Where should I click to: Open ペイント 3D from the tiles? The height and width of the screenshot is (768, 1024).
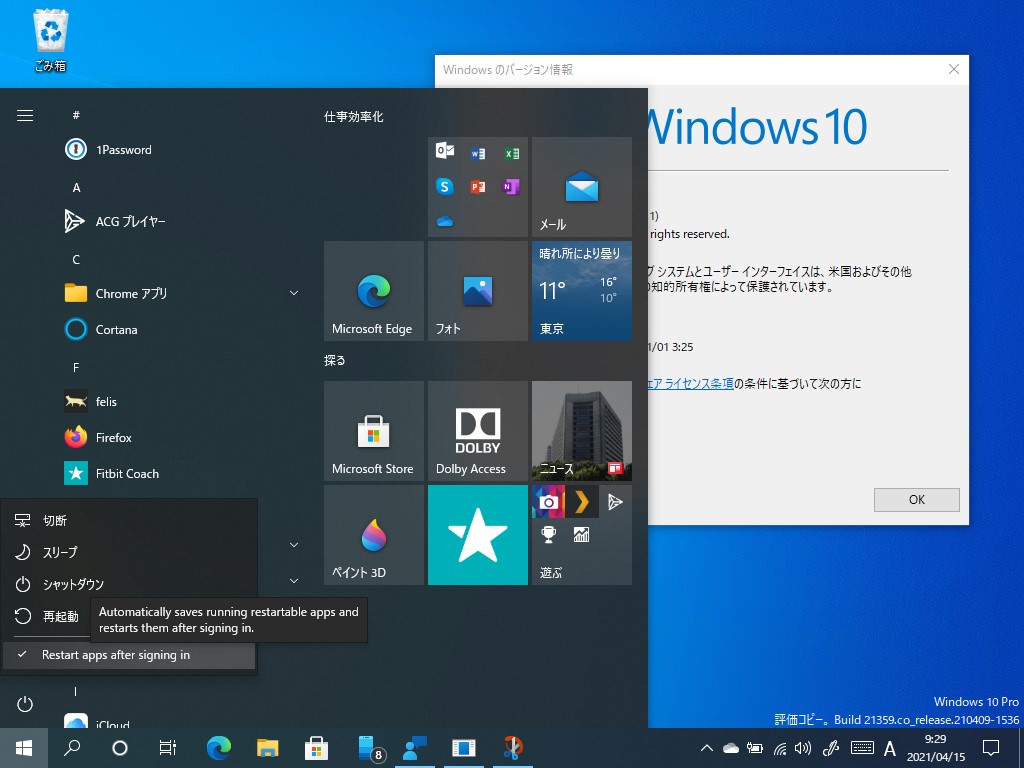(x=373, y=534)
